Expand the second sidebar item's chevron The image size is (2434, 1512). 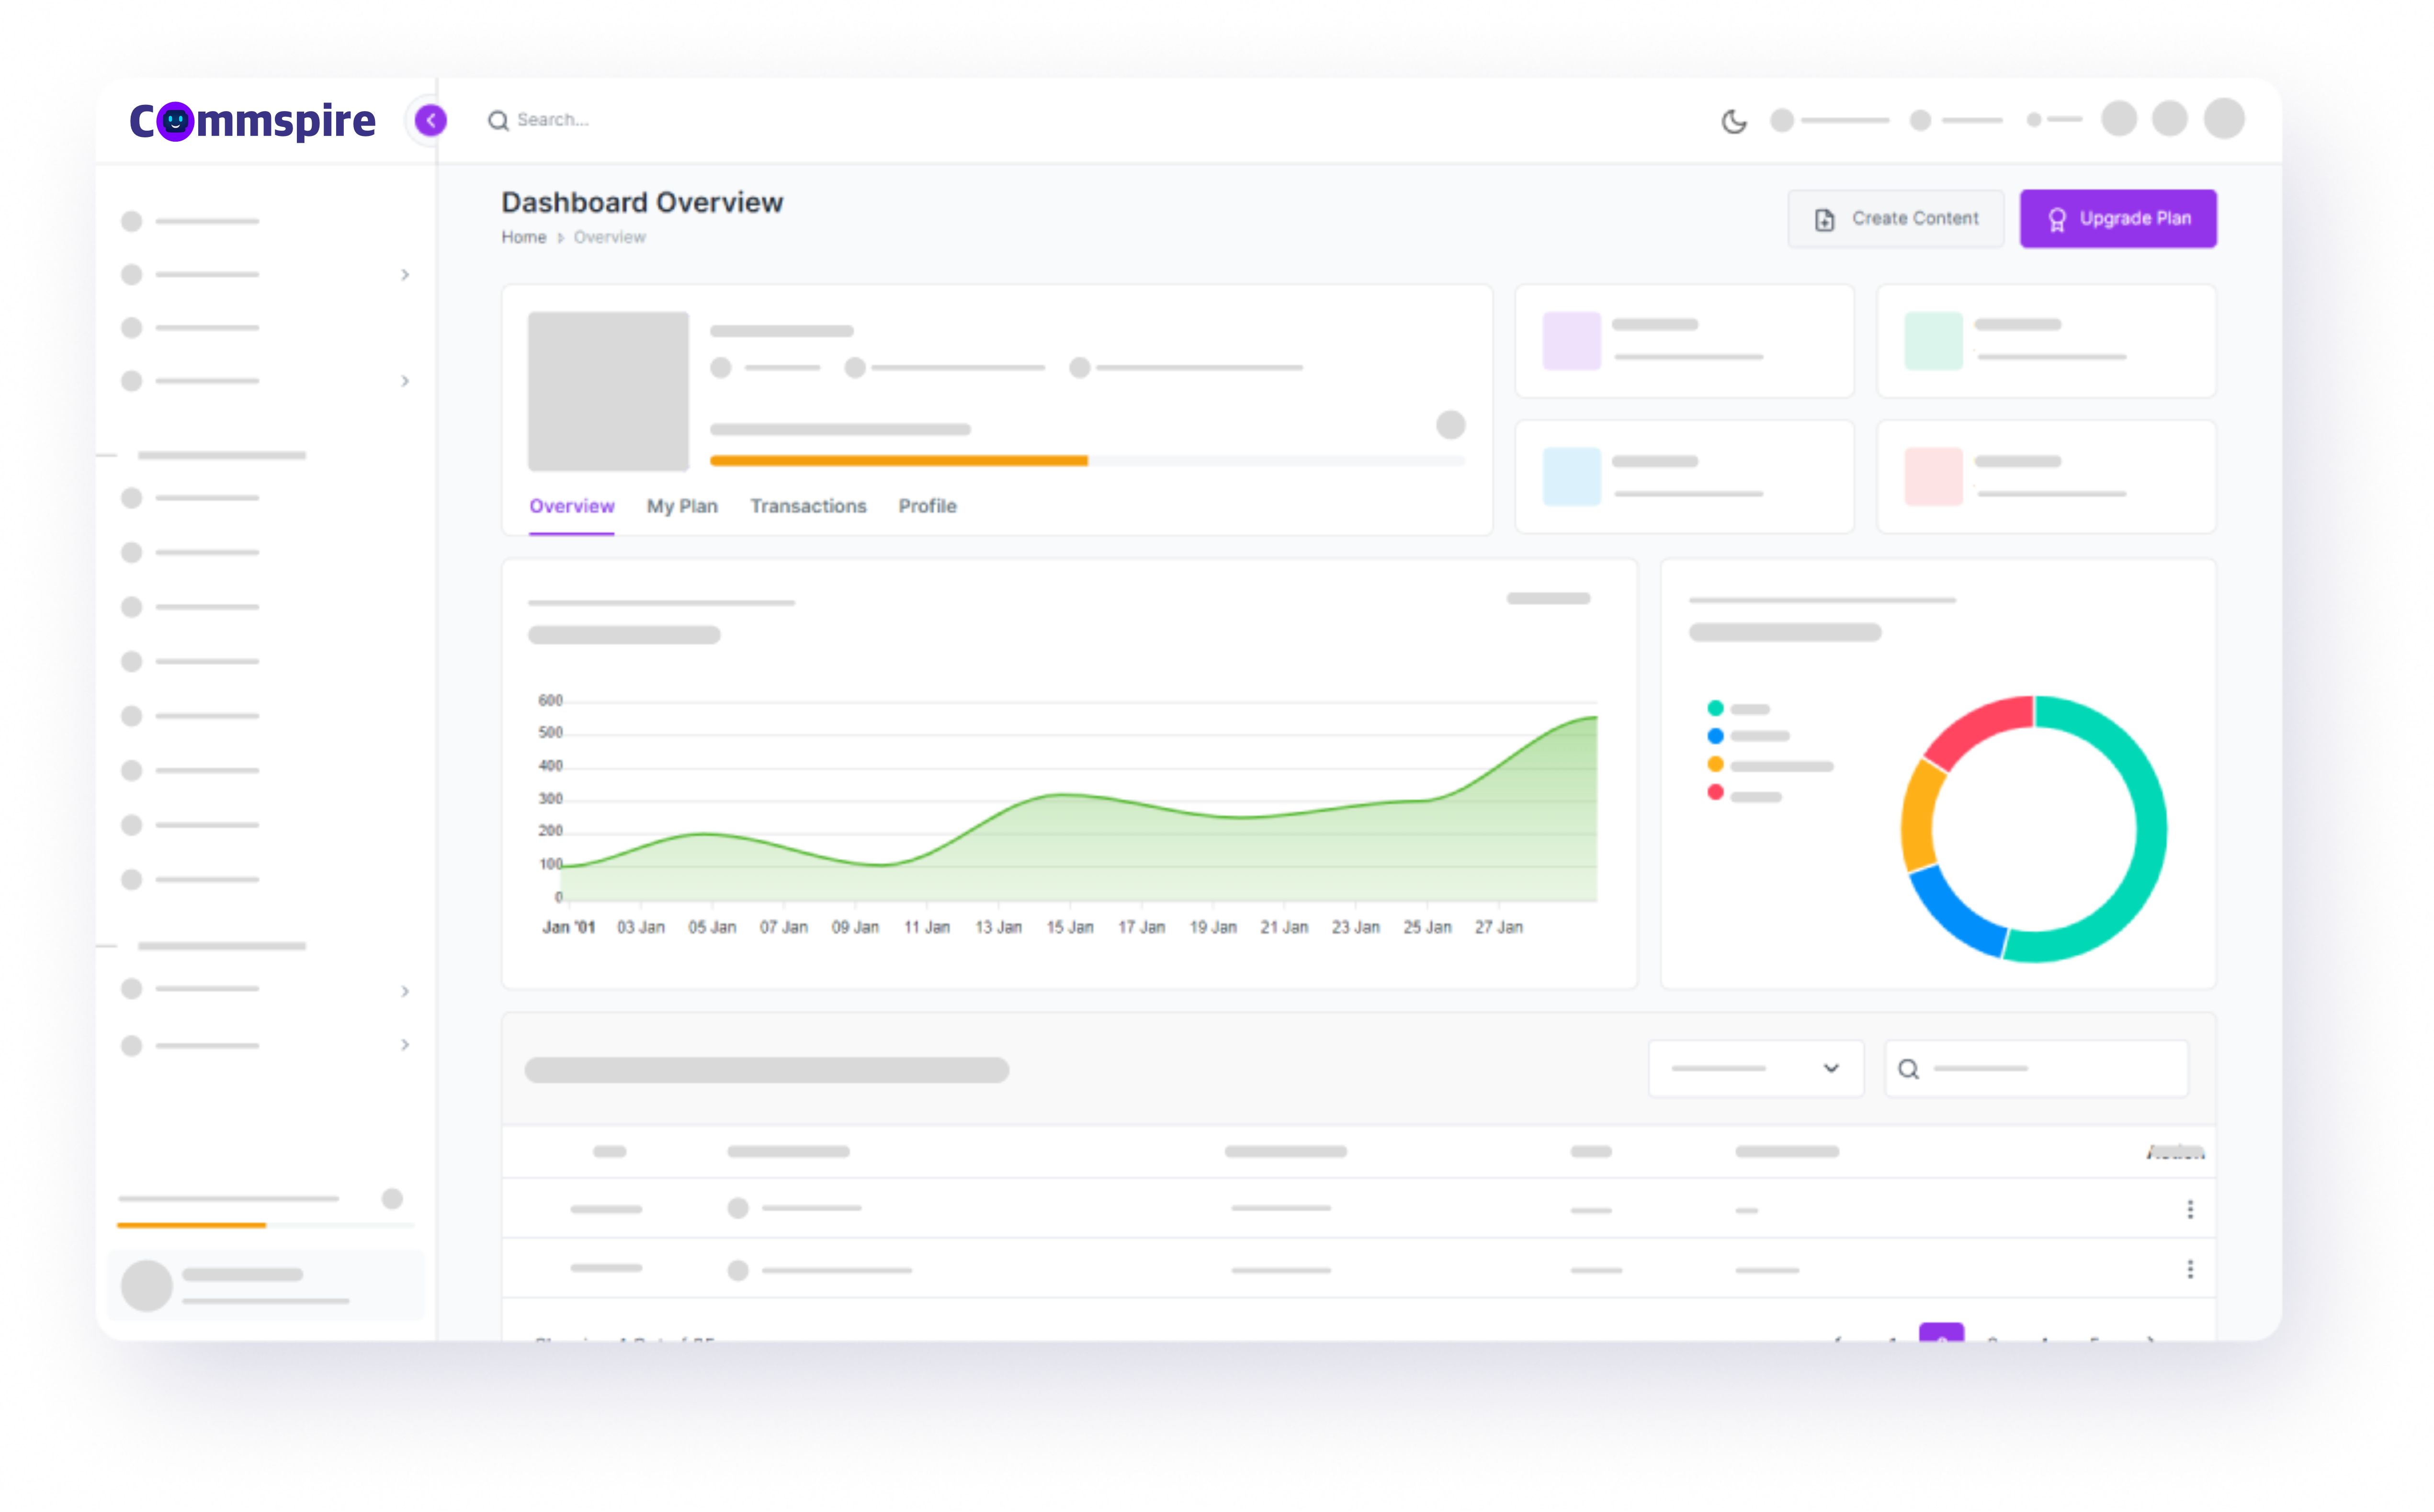coord(405,275)
